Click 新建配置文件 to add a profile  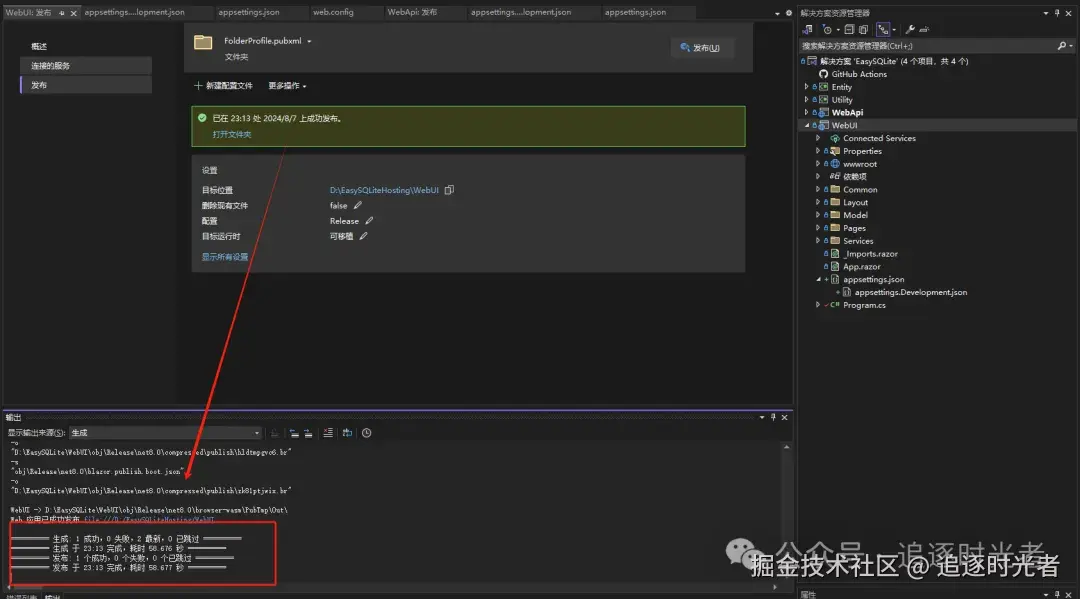[x=223, y=85]
